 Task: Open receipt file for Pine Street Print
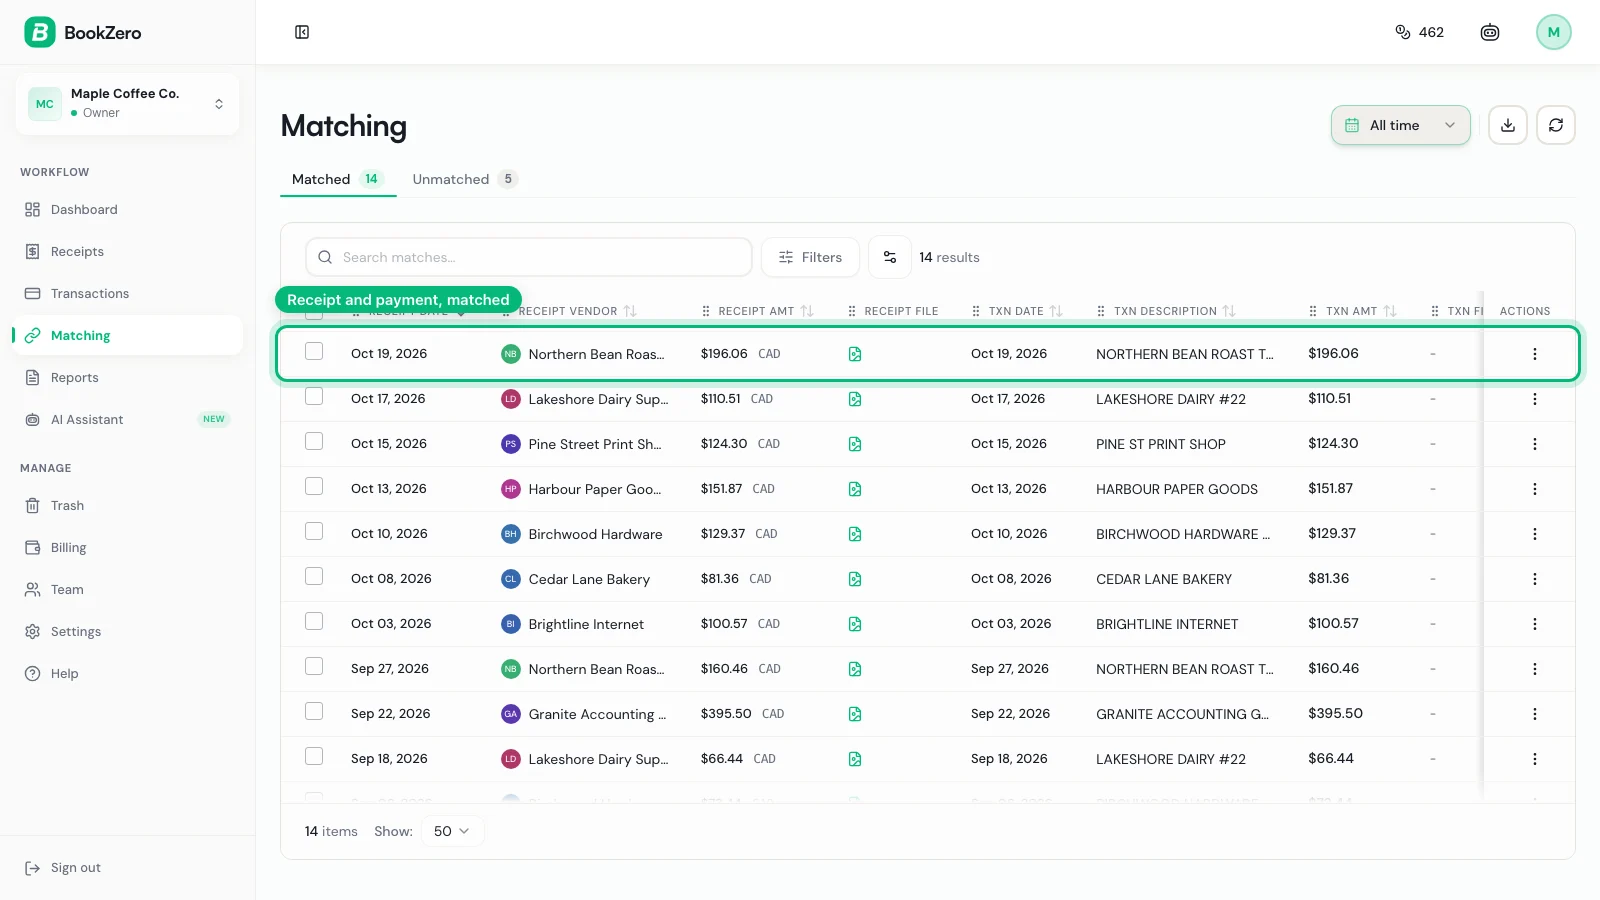click(x=855, y=444)
